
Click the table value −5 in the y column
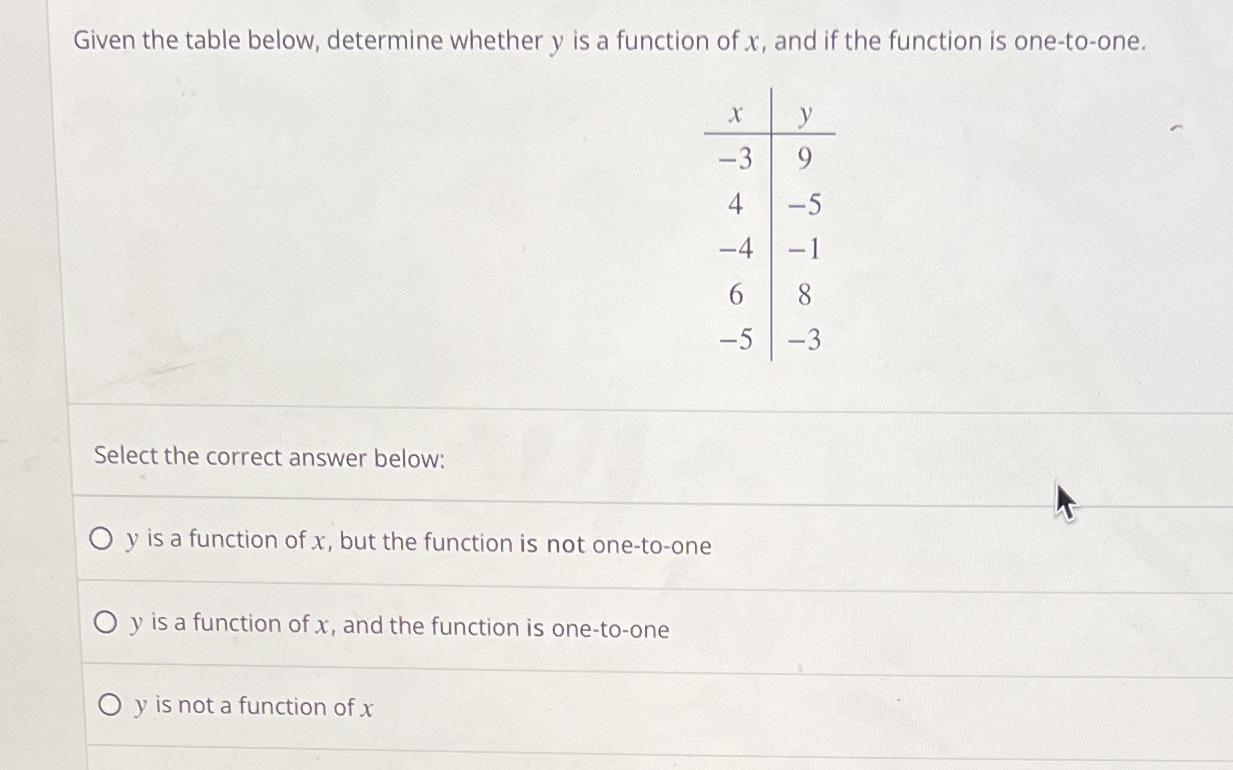804,205
